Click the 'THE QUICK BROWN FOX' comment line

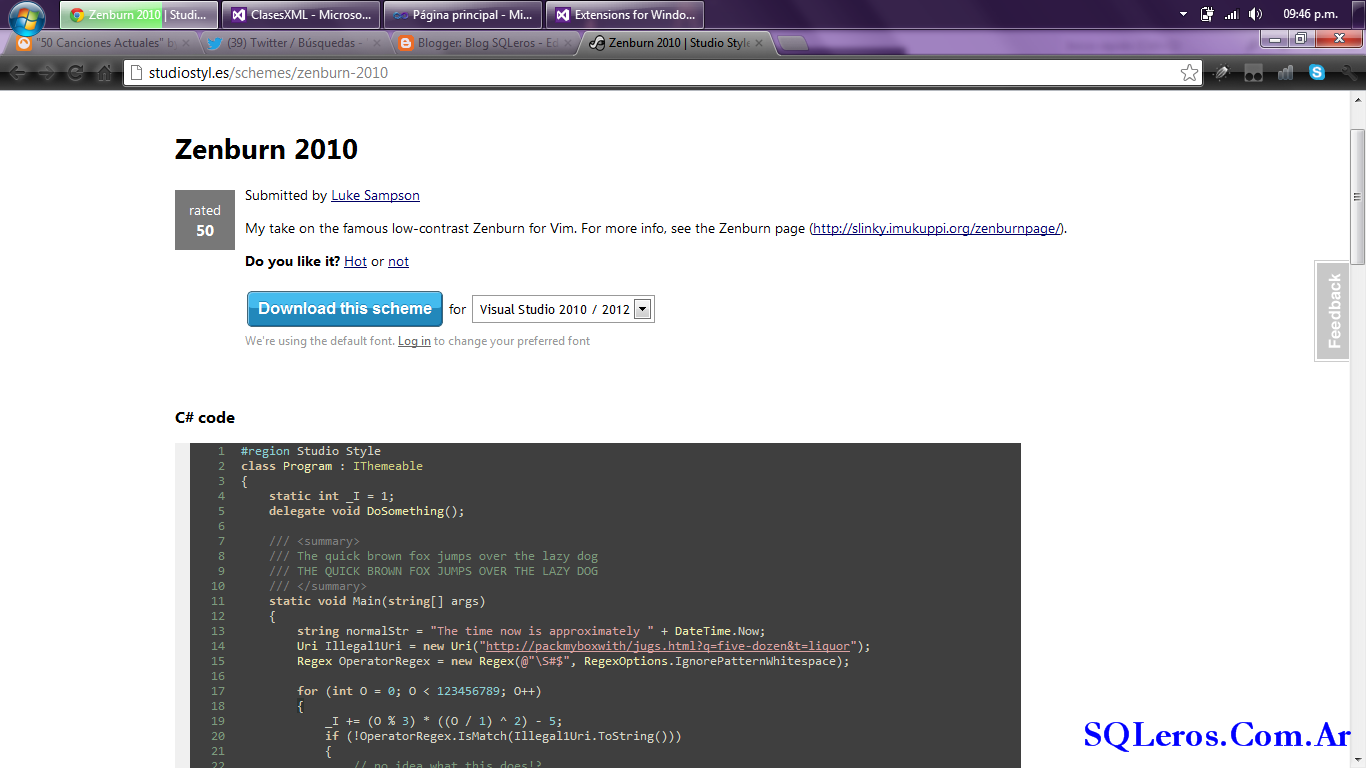[433, 571]
